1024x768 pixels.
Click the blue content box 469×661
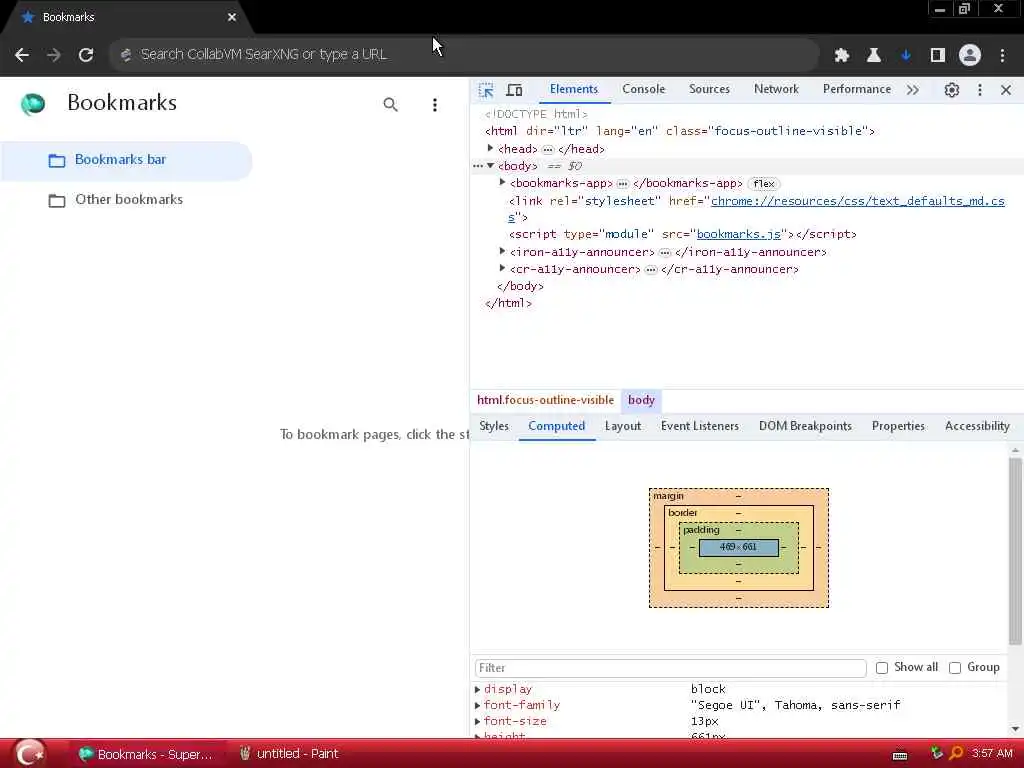(x=739, y=547)
